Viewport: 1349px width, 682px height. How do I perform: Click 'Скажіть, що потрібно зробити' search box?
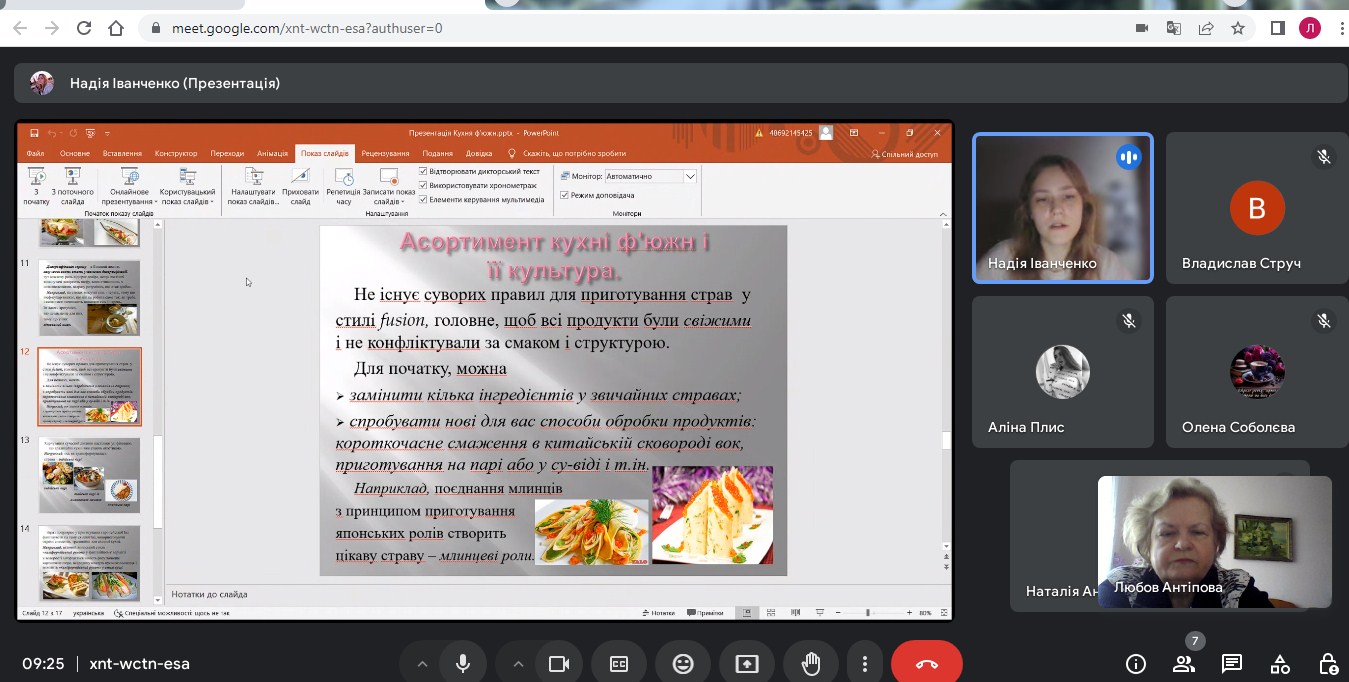coord(574,154)
